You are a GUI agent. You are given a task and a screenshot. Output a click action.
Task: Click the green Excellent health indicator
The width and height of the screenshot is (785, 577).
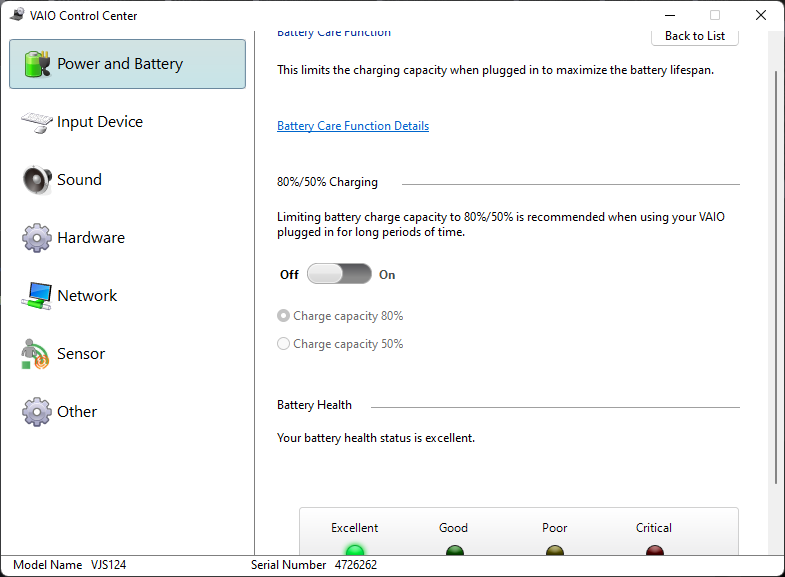point(355,550)
